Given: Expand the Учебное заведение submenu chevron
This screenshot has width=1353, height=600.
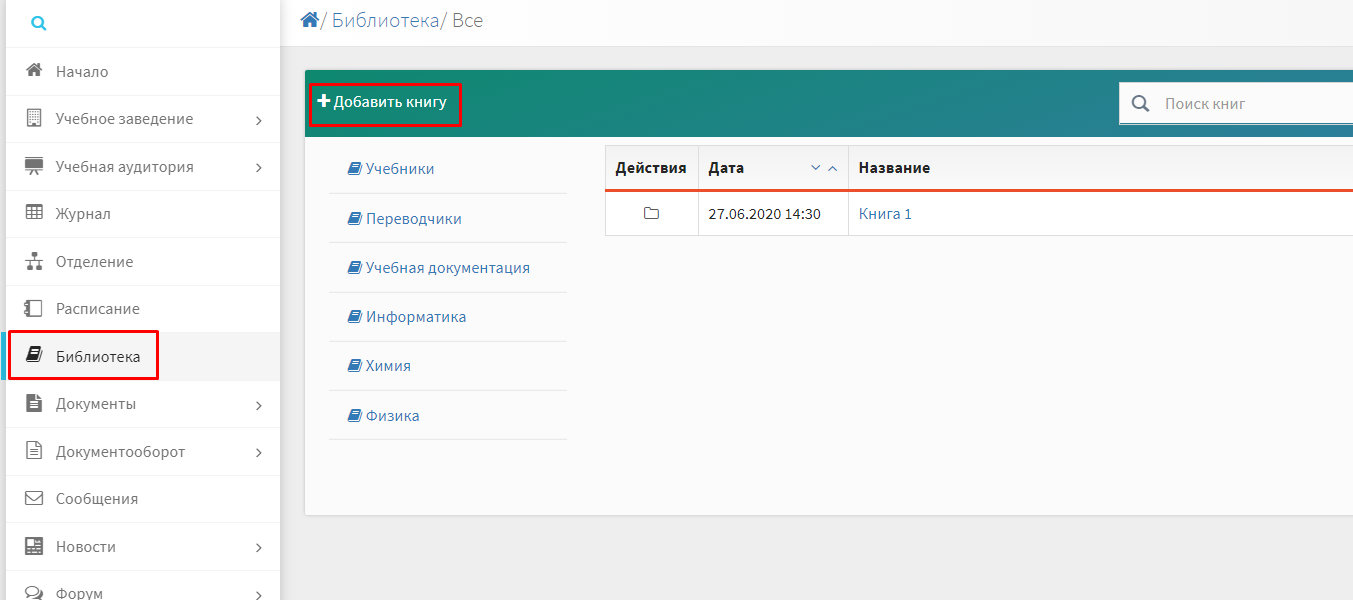Looking at the screenshot, I should tap(259, 120).
